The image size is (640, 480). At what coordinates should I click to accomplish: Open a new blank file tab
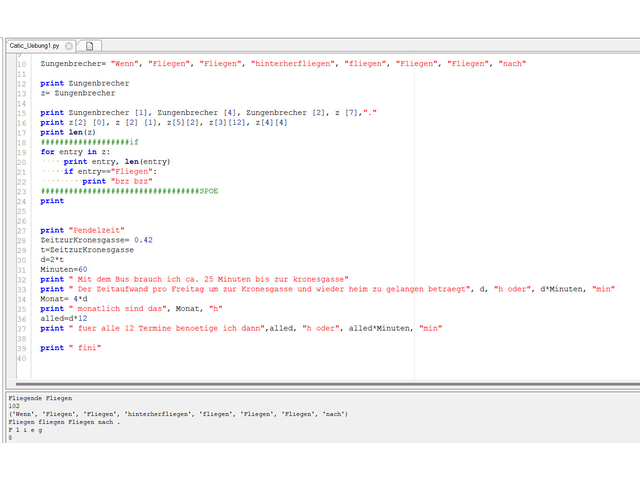tap(89, 46)
